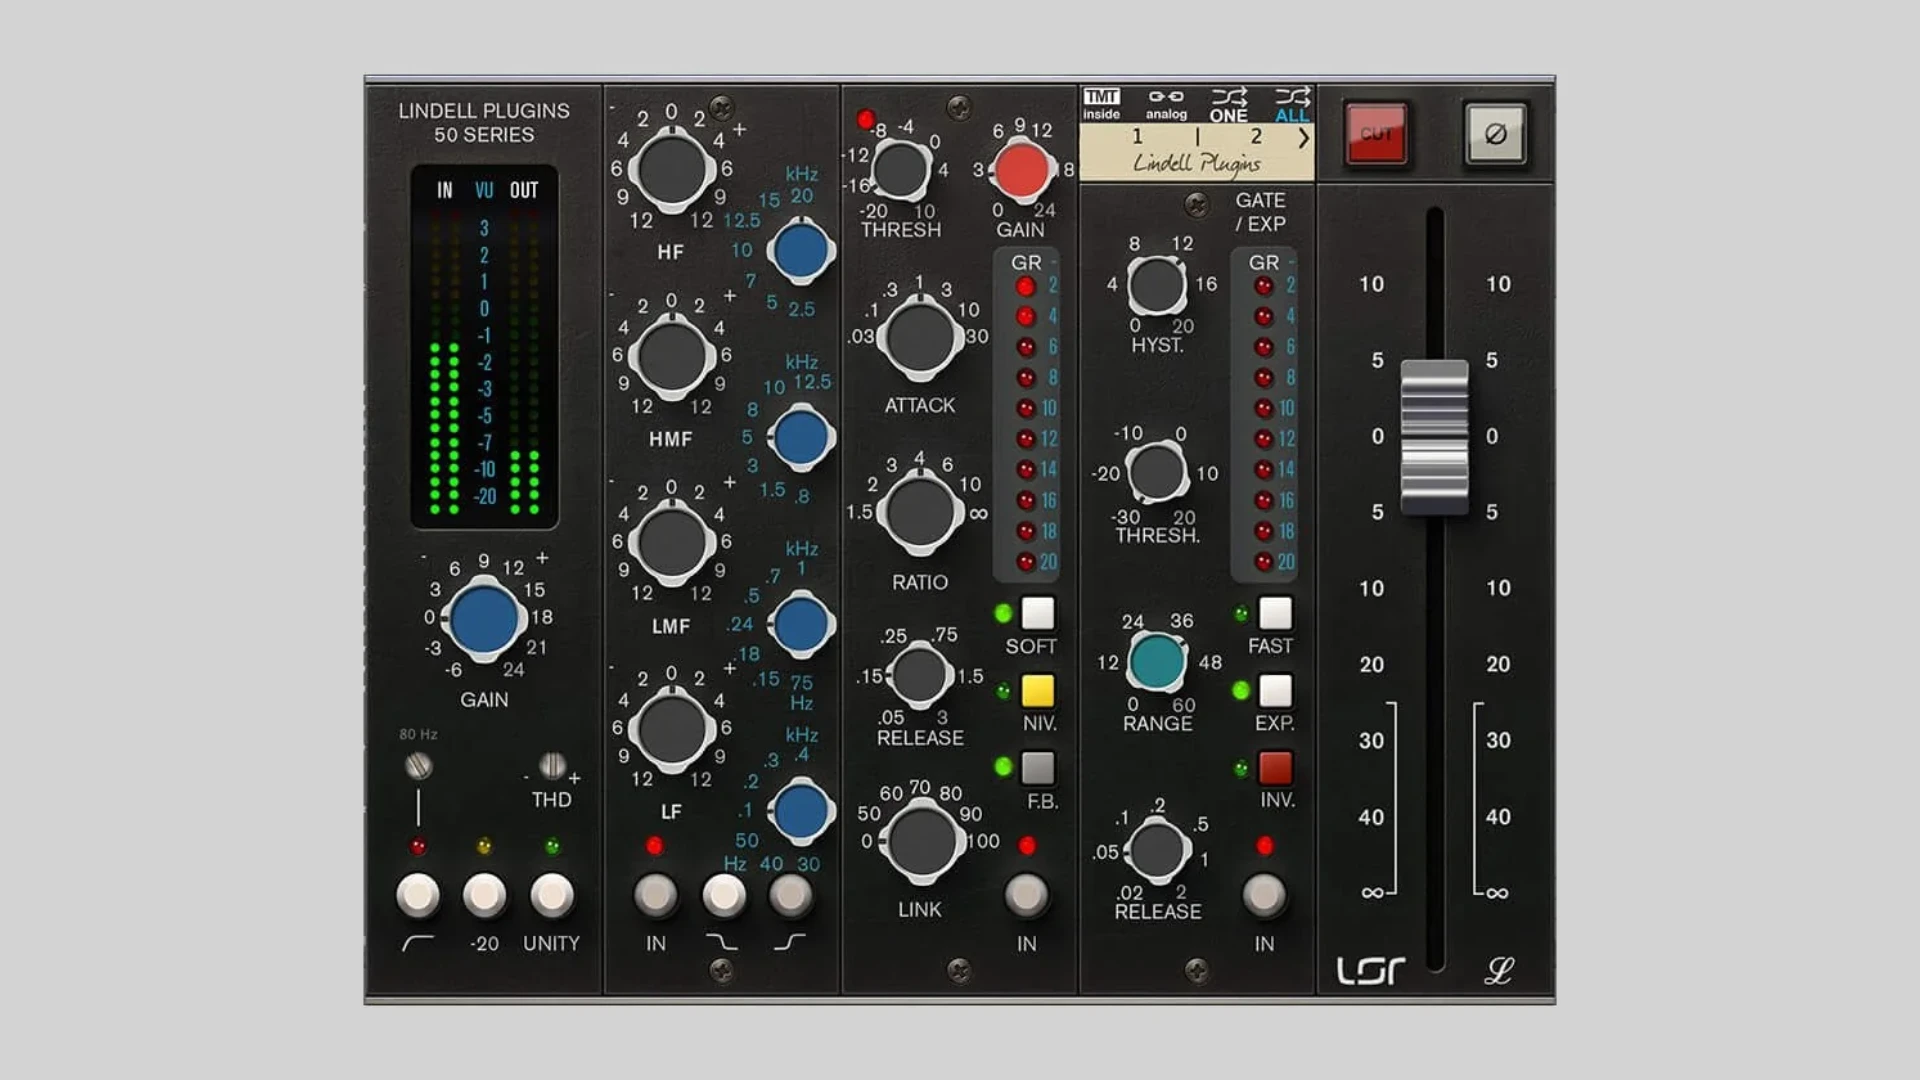Click the compressor RELEASE knob

click(919, 675)
